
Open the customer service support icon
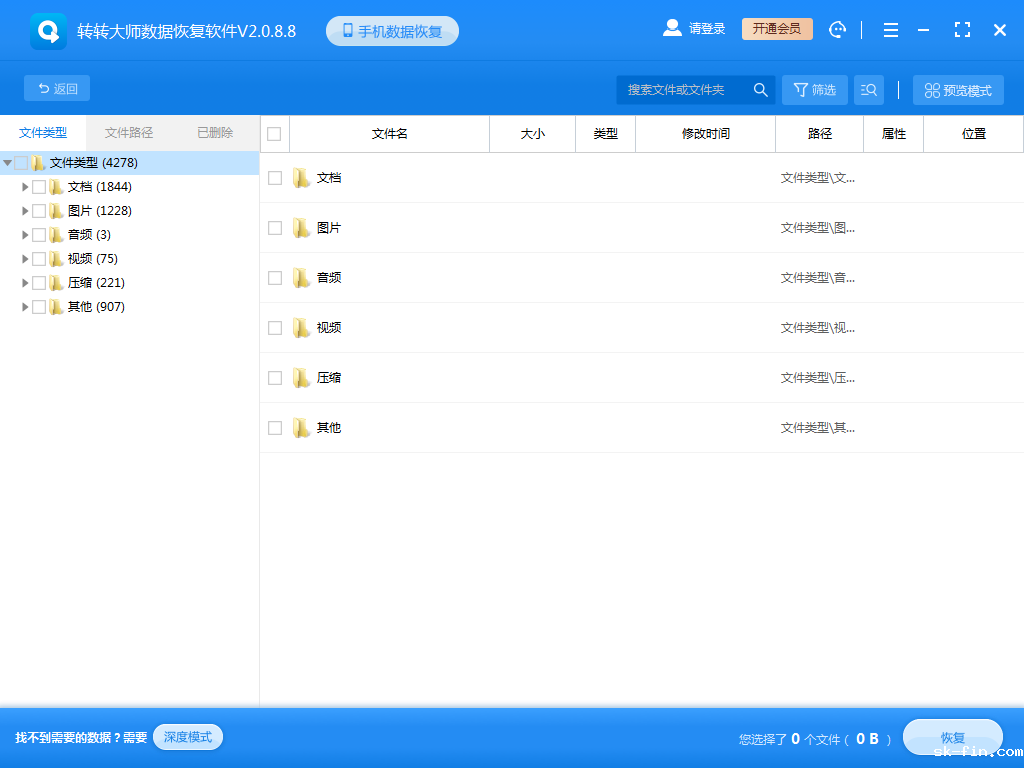[x=837, y=29]
